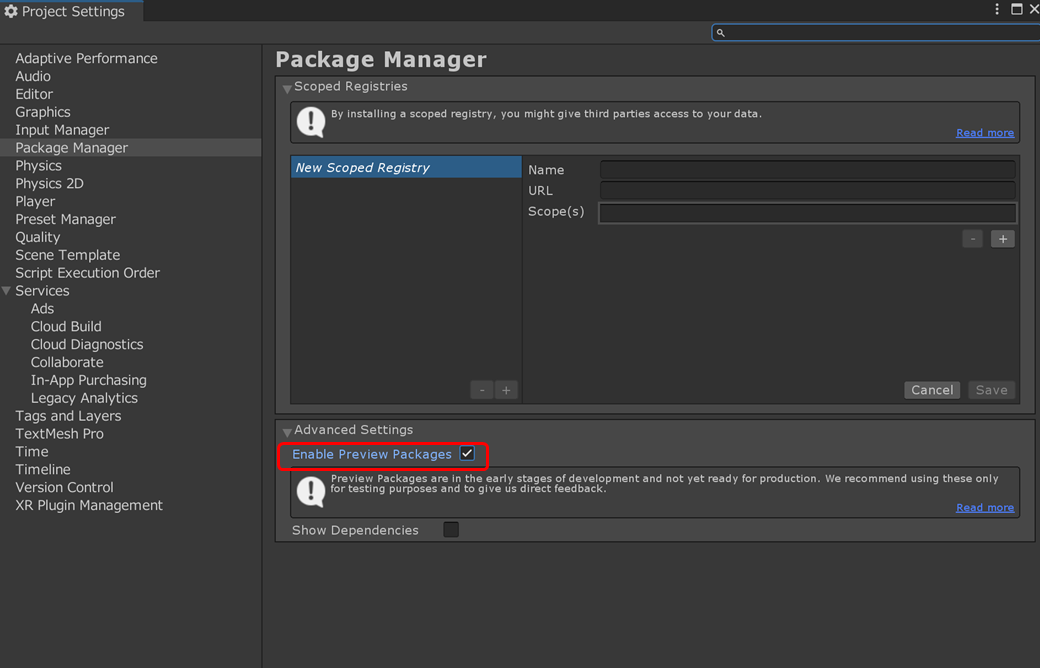
Task: Click the magnifier icon in the search field
Action: 719,32
